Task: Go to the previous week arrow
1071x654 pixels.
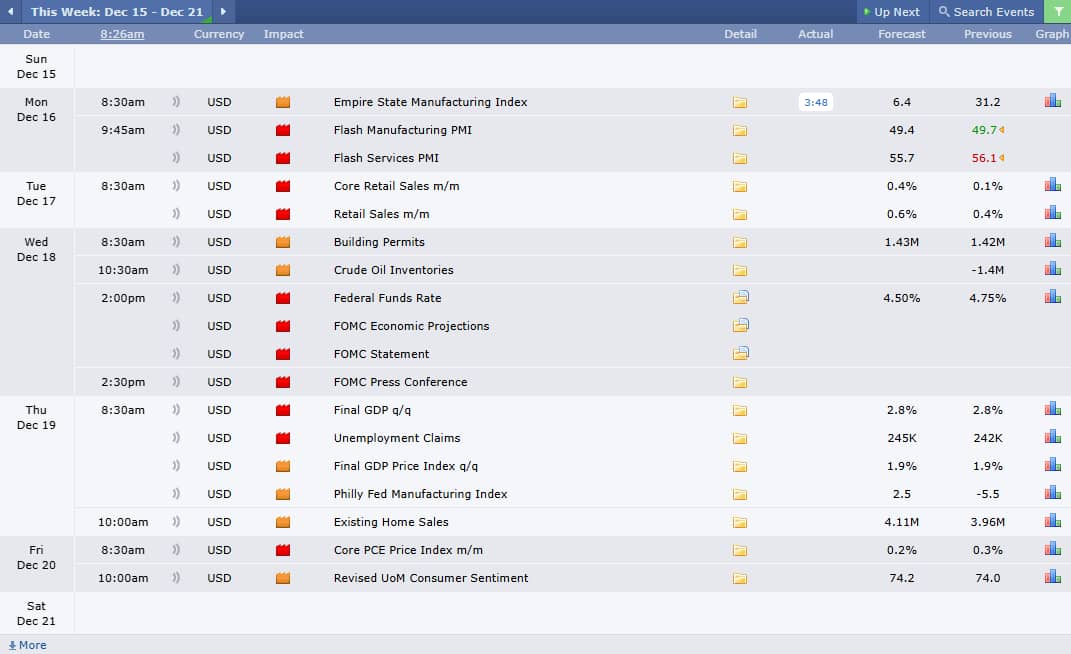Action: (10, 12)
